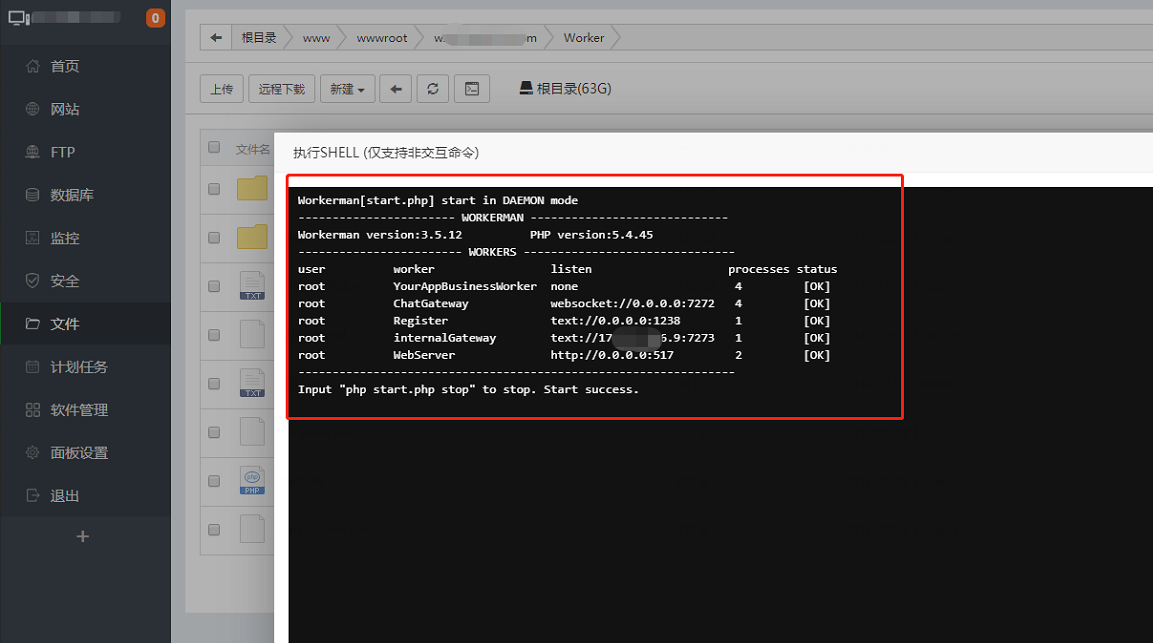This screenshot has width=1153, height=643.
Task: Click the notification badge showing 0
Action: (x=155, y=18)
